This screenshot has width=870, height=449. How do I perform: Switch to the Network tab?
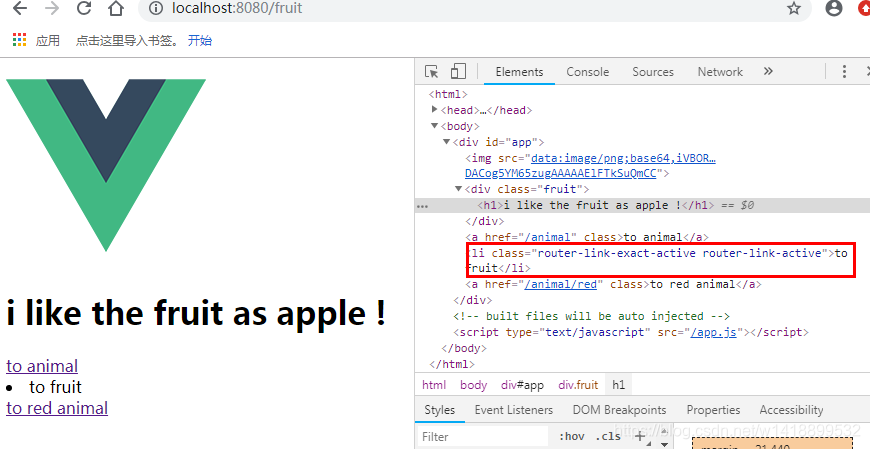pyautogui.click(x=720, y=72)
